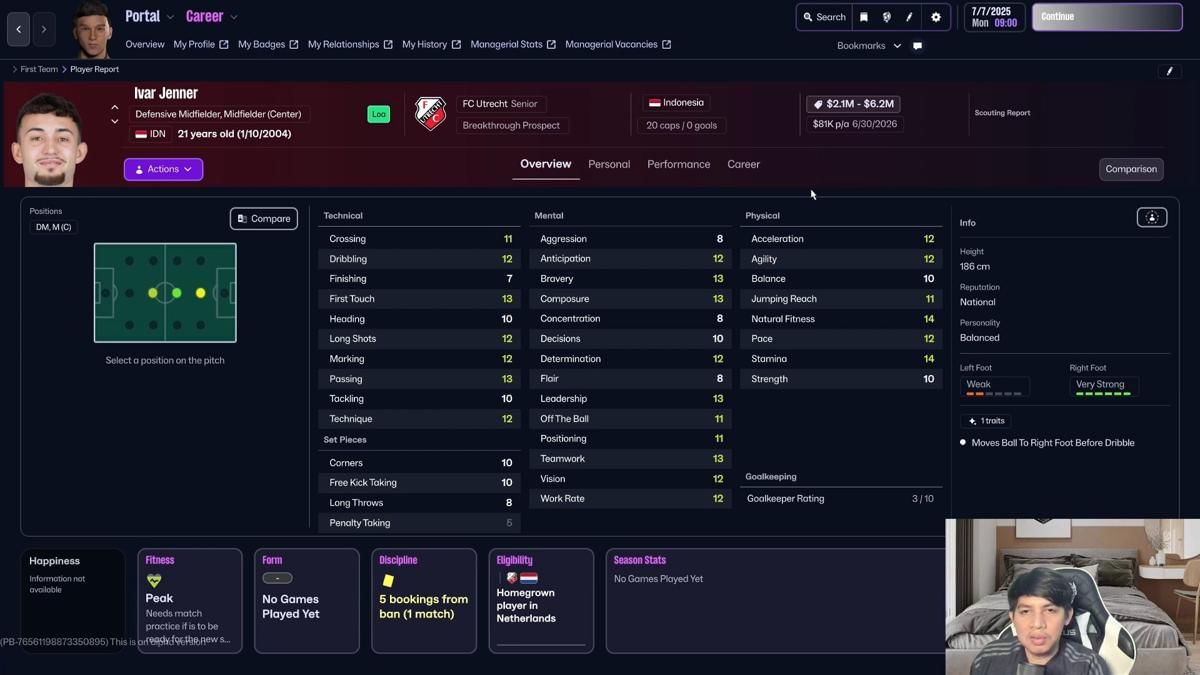Click the Comparison button
This screenshot has height=675, width=1200.
click(1131, 169)
